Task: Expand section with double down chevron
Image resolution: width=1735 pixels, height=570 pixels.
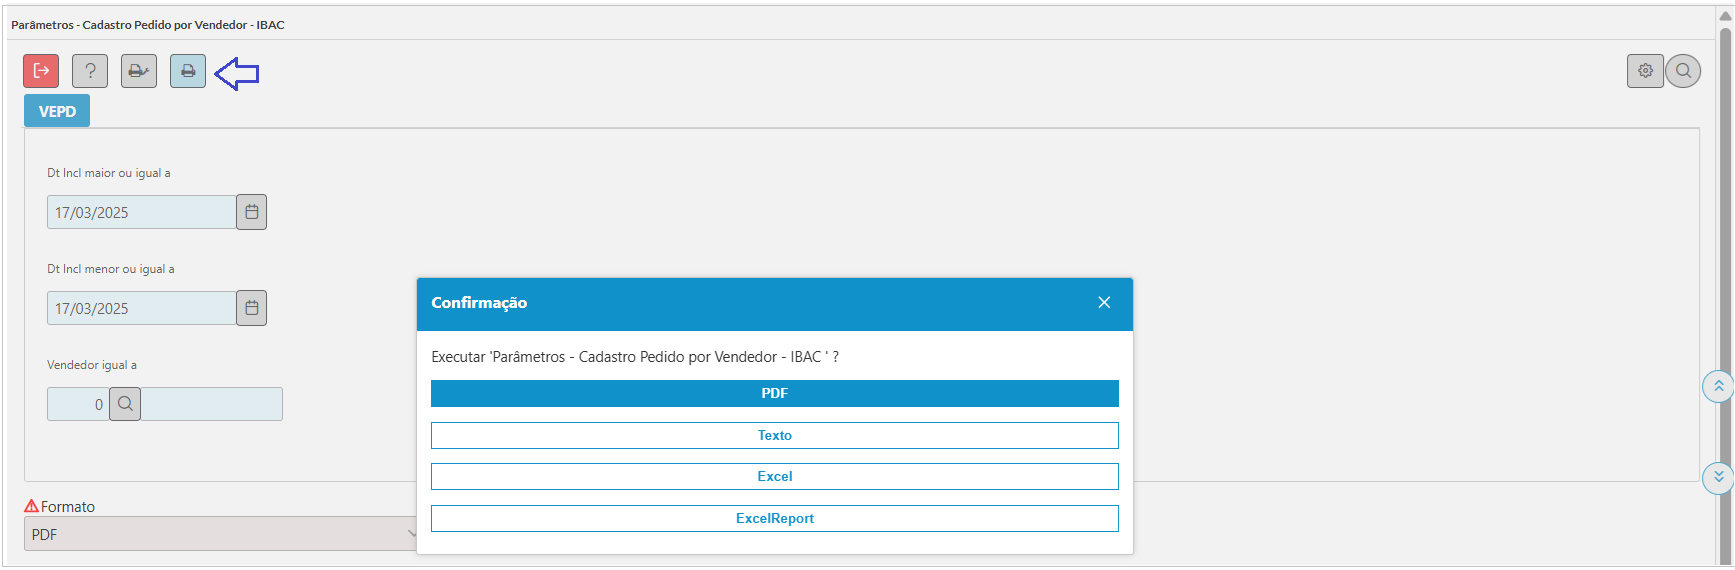Action: tap(1718, 477)
